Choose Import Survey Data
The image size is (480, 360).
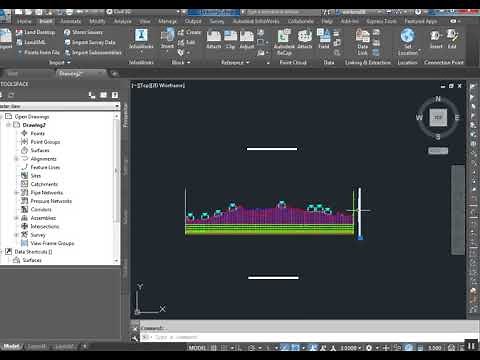pos(94,42)
